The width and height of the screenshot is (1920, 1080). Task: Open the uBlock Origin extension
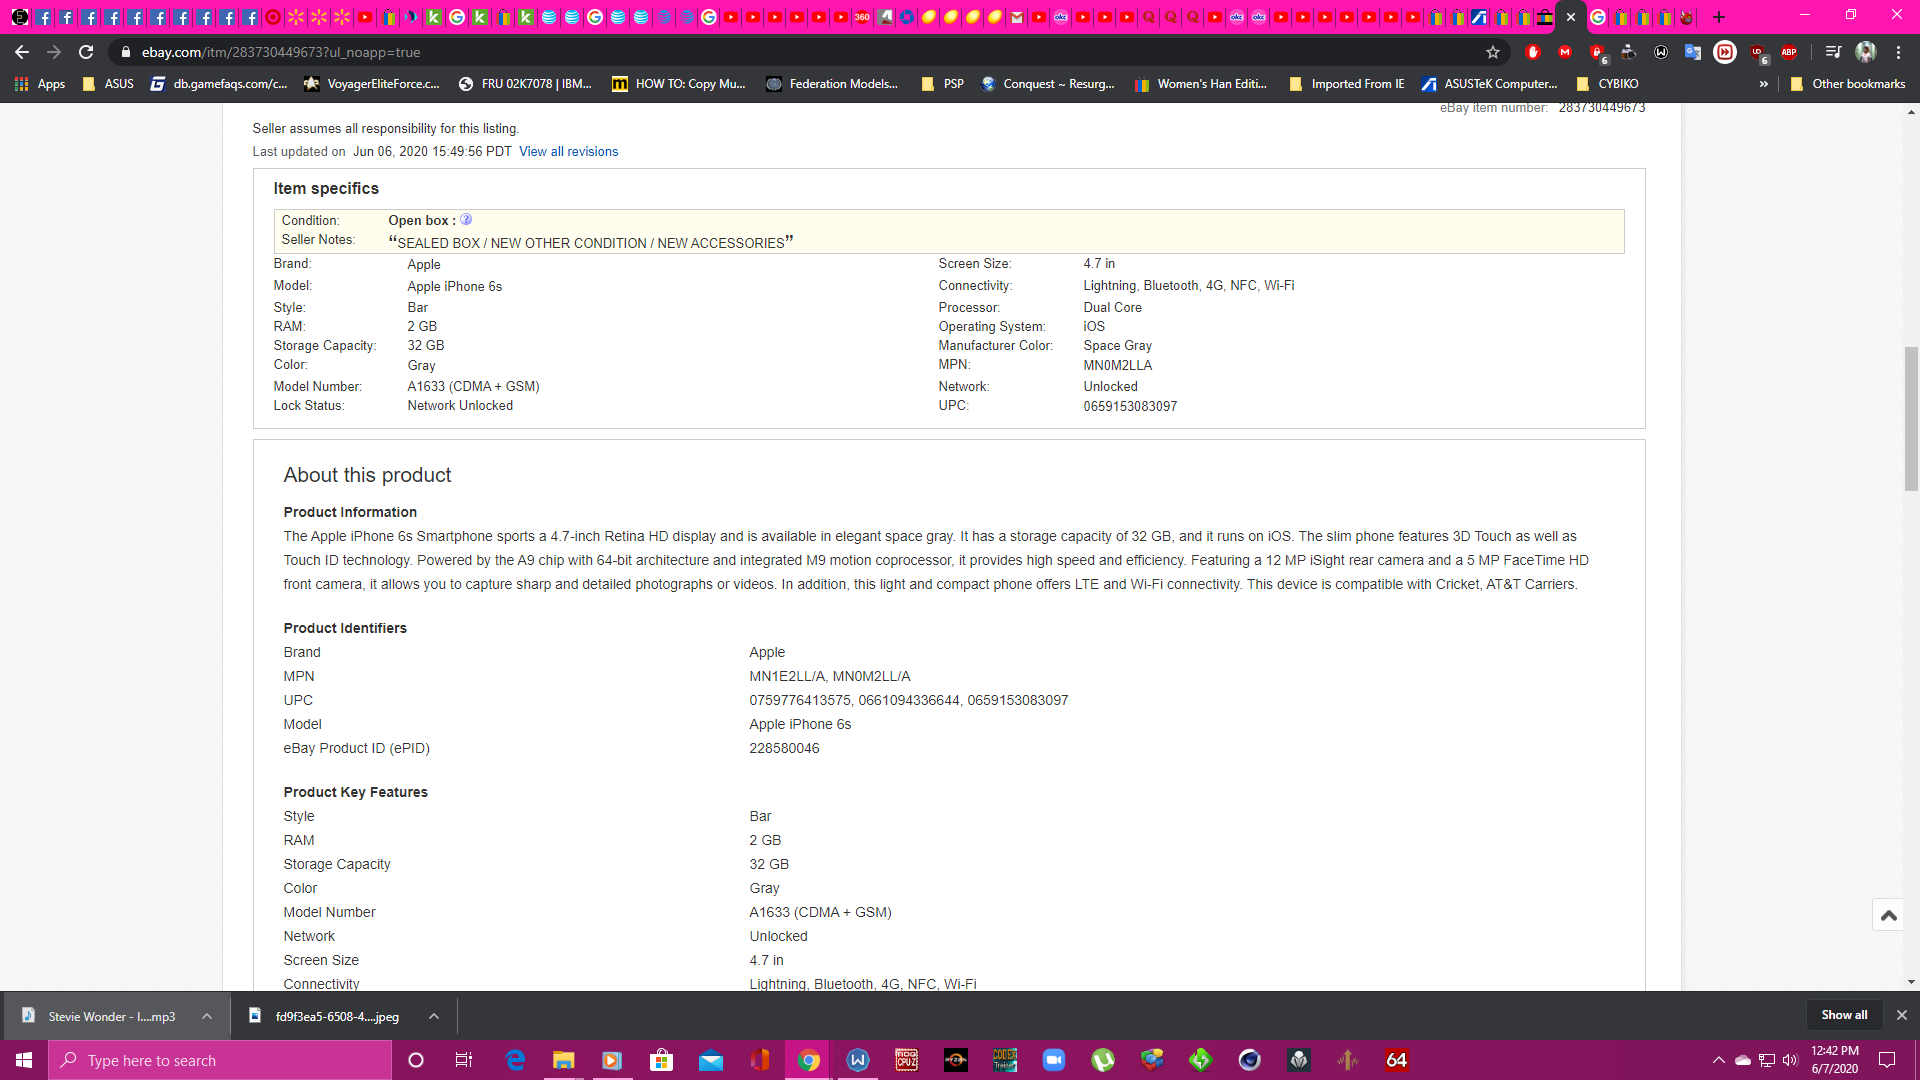coord(1758,52)
